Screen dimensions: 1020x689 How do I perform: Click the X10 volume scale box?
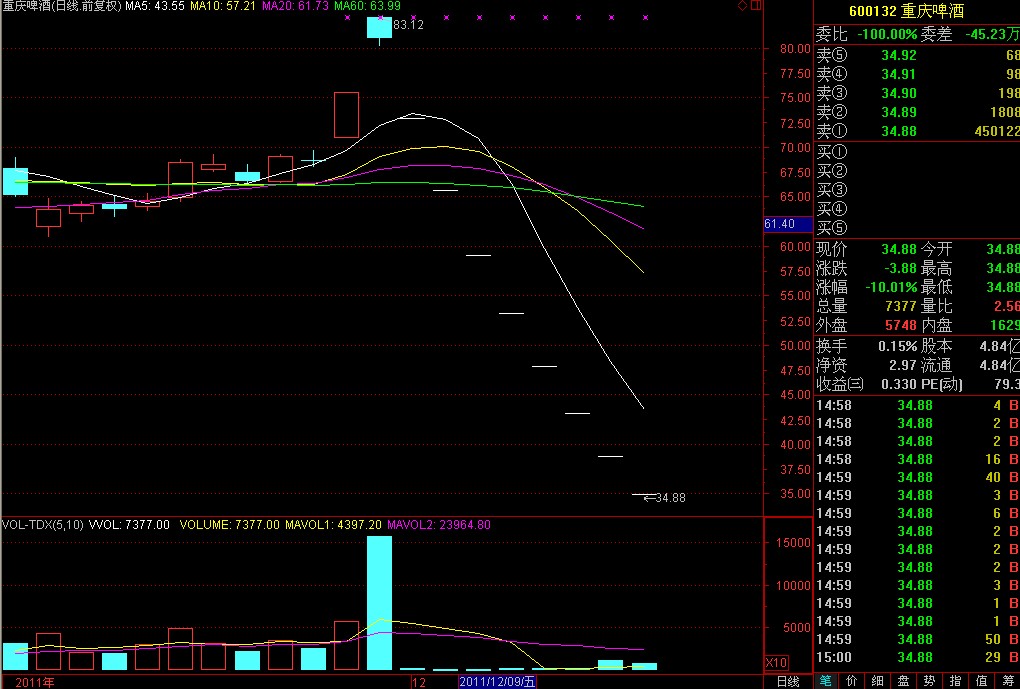(775, 662)
